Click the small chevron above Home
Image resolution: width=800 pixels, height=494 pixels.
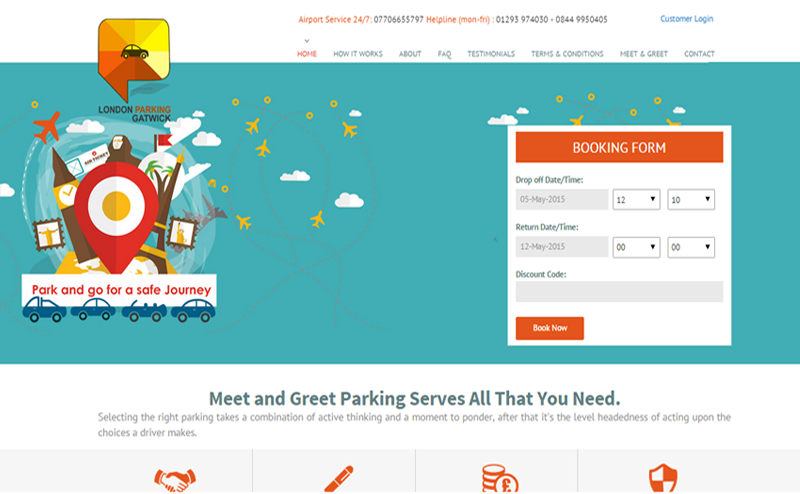pos(307,41)
